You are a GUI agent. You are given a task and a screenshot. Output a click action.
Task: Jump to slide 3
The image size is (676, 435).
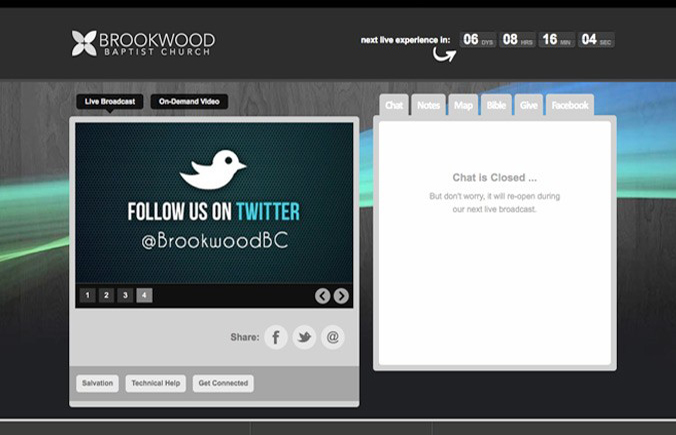125,295
